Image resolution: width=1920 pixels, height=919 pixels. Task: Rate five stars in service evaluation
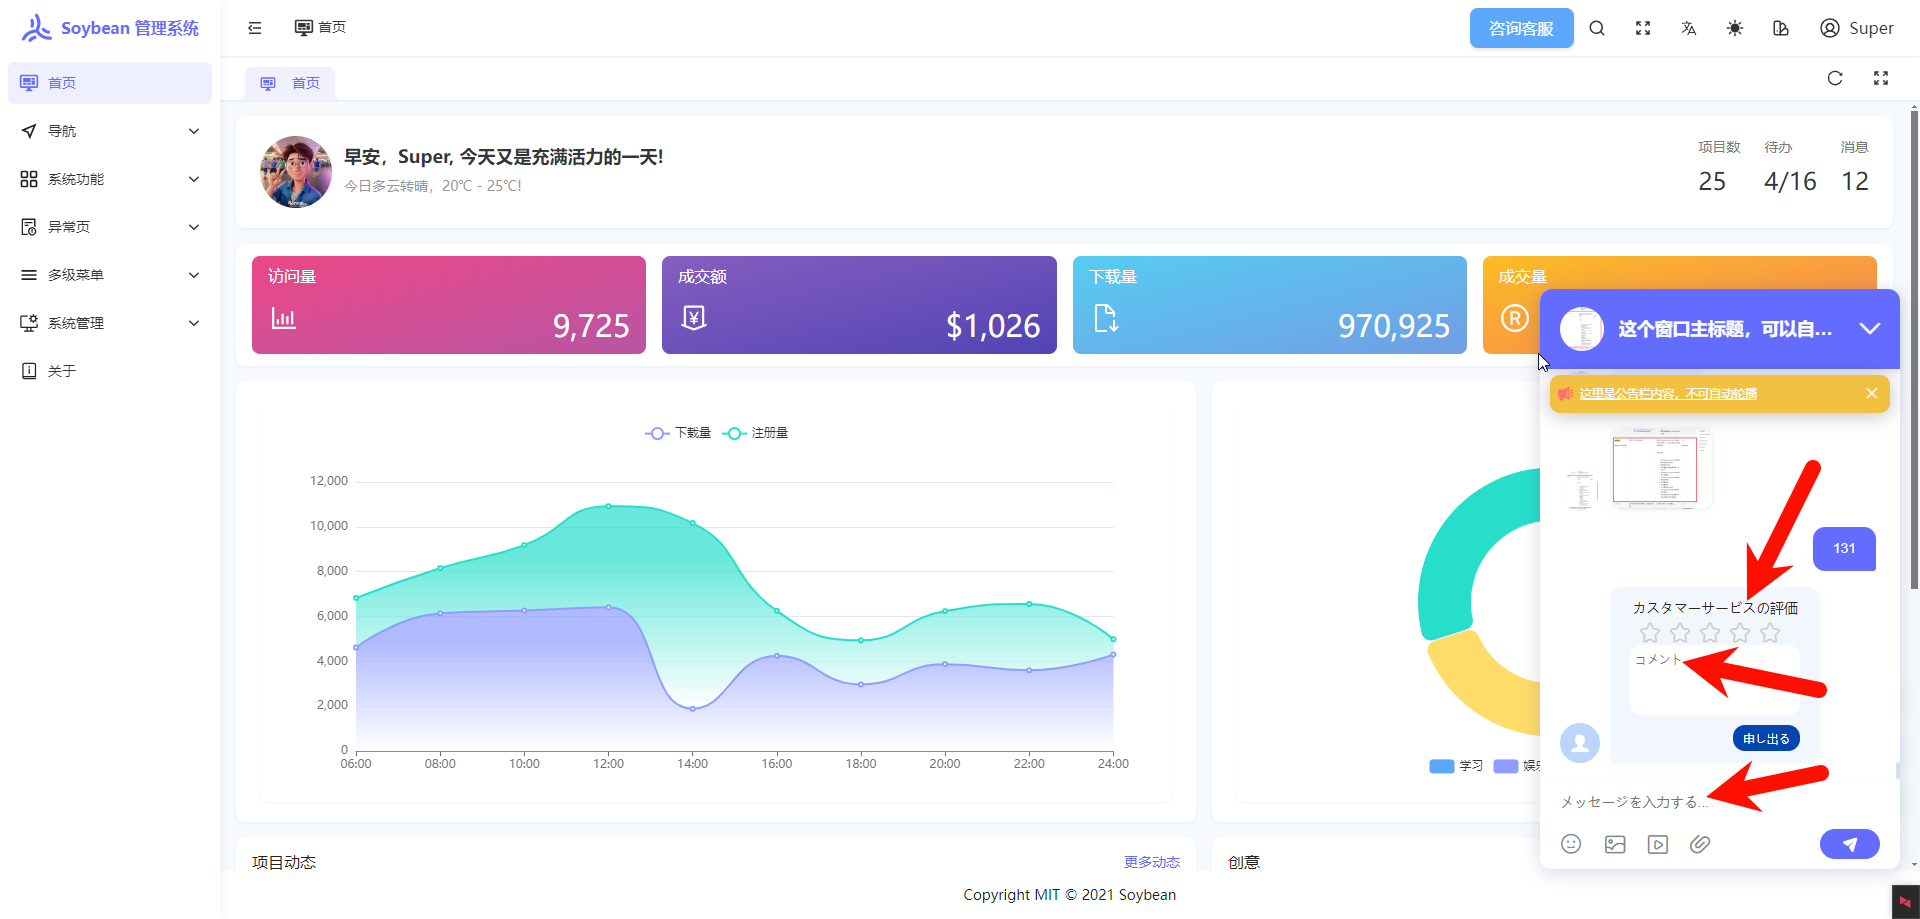coord(1770,633)
